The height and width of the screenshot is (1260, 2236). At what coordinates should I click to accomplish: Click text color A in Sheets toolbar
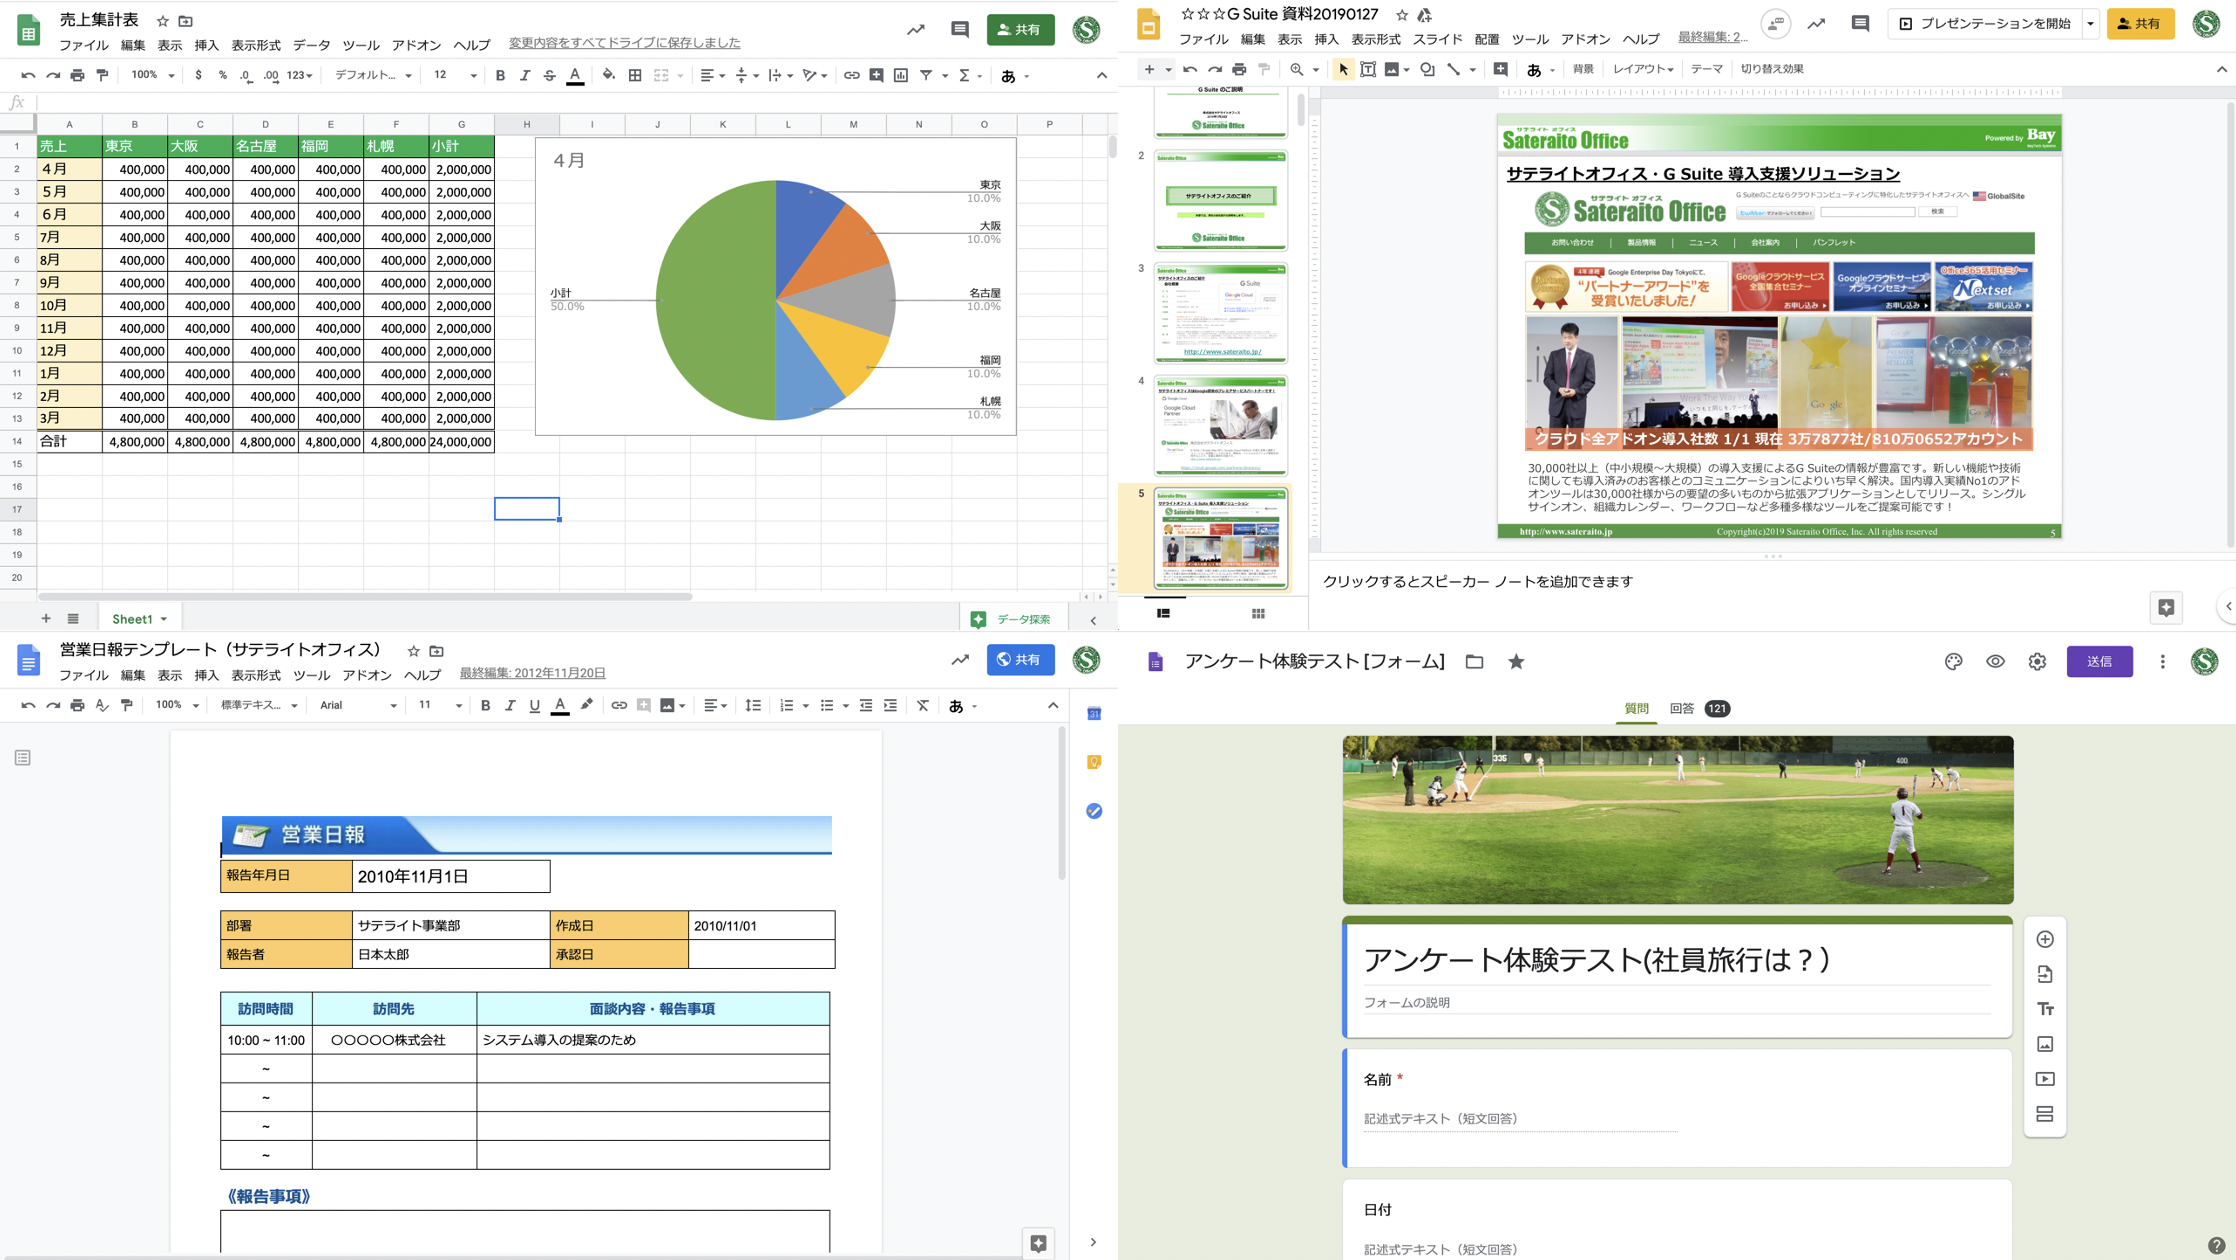pos(575,75)
